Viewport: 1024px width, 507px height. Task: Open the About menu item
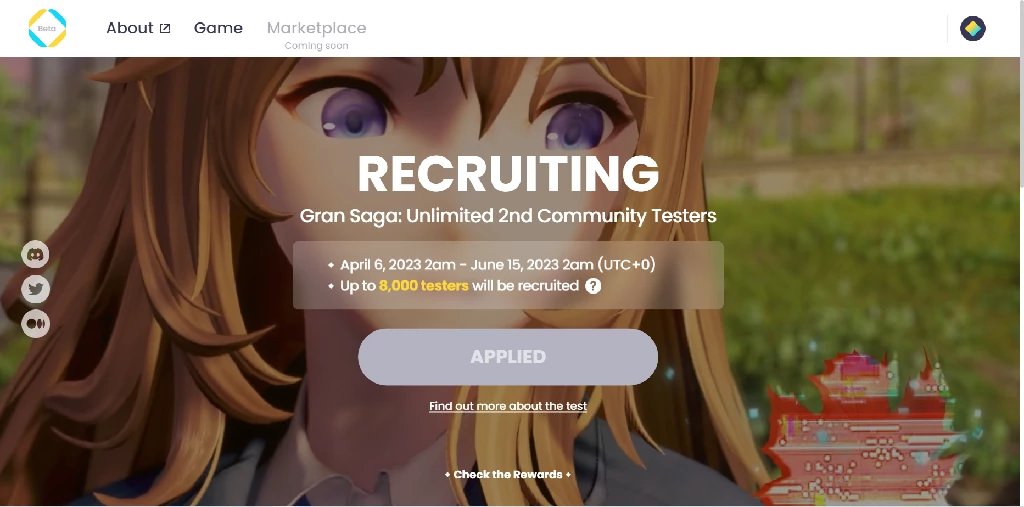(x=130, y=28)
